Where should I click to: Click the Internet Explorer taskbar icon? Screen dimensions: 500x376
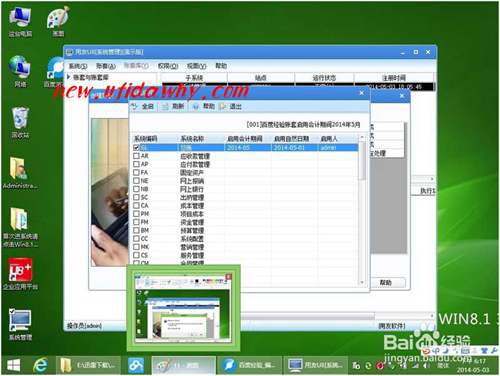pos(40,365)
